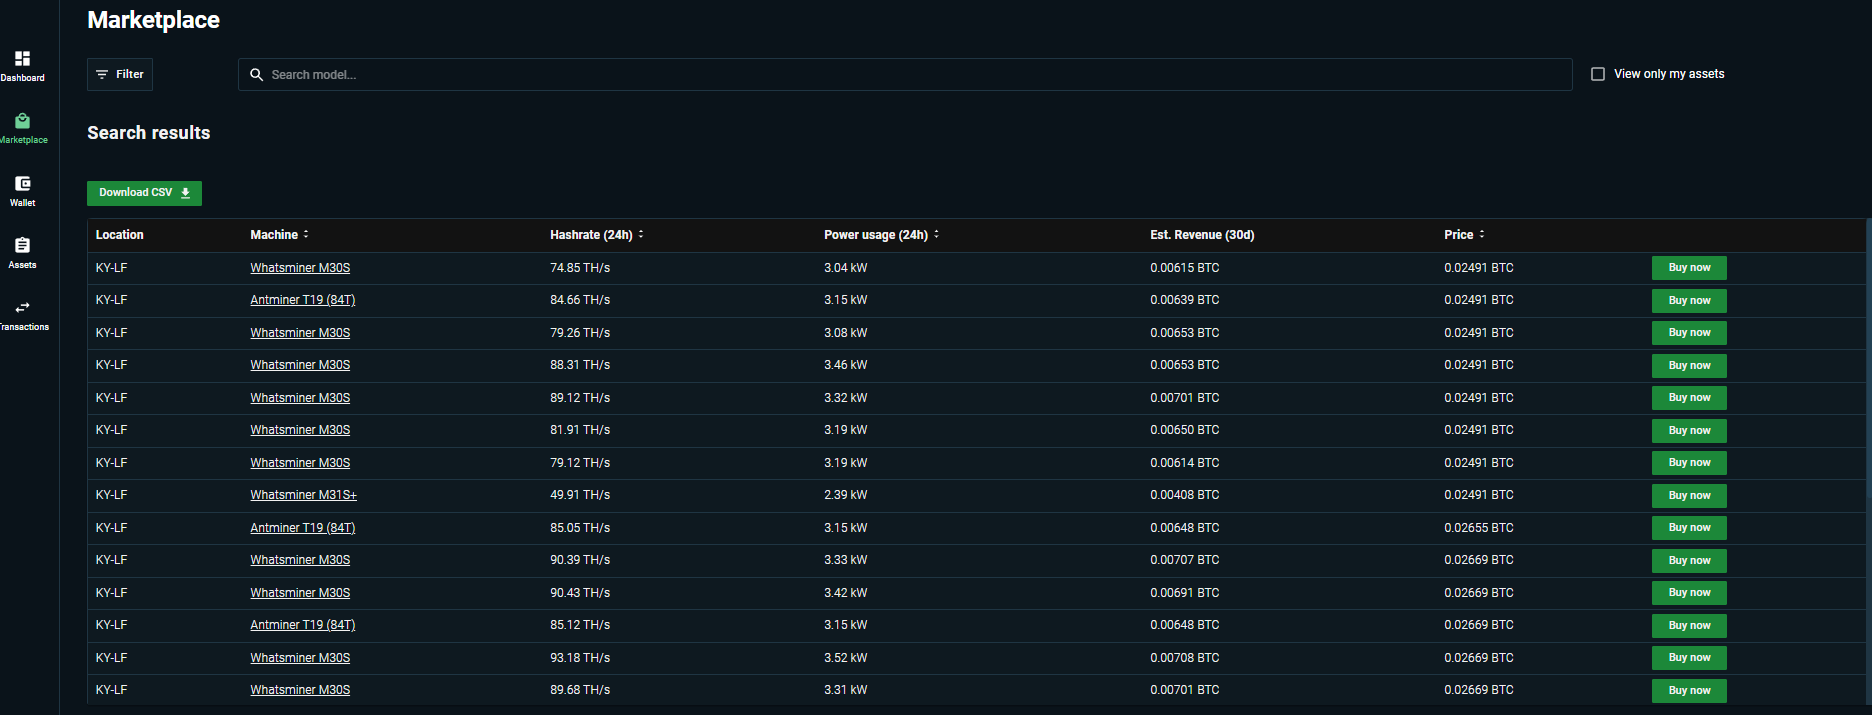Open the Whatsminer M31S+ link
Screen dimensions: 1872x715
click(303, 495)
